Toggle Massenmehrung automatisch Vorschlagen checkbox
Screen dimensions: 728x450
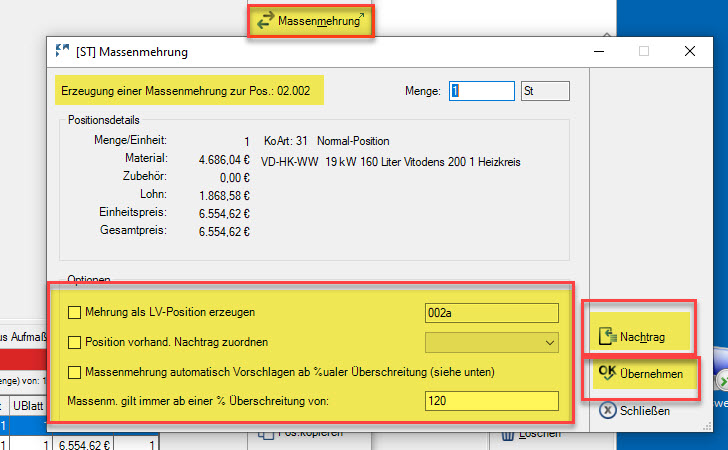pos(75,372)
